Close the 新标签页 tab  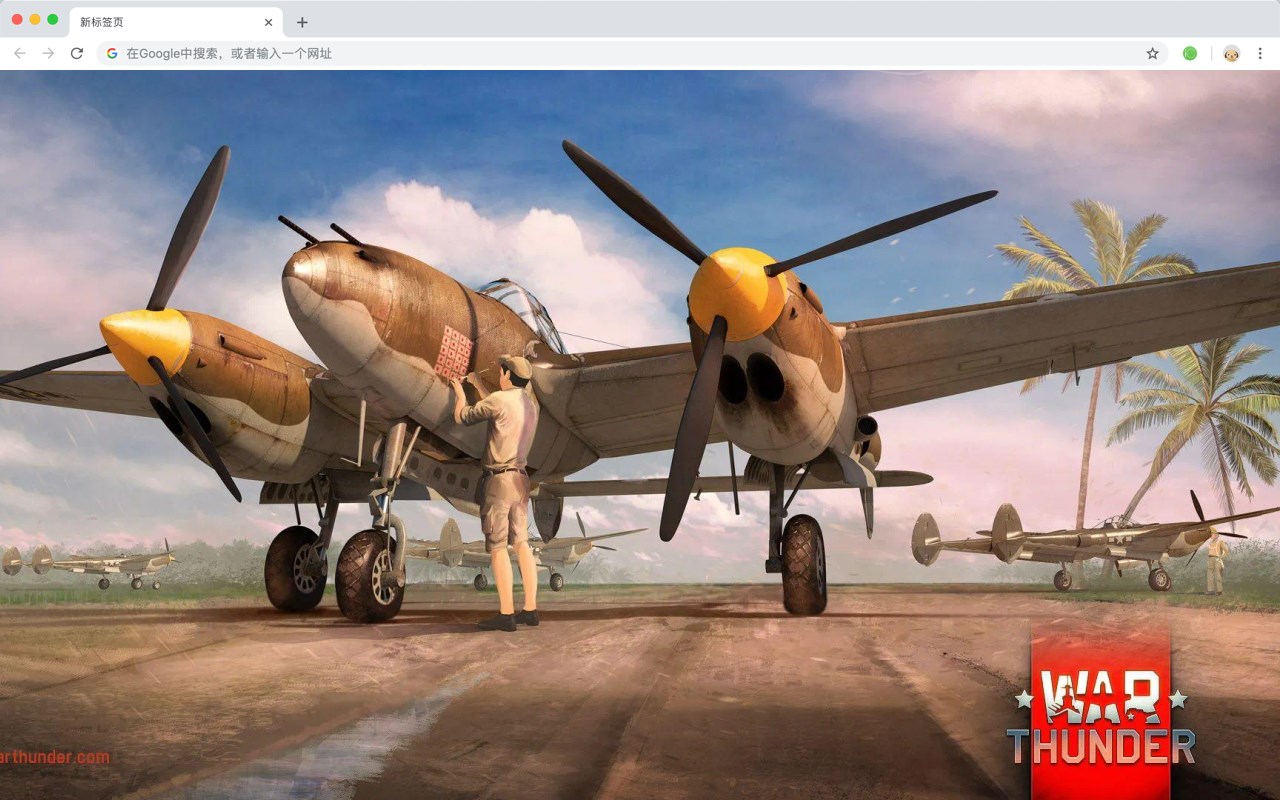(x=268, y=22)
